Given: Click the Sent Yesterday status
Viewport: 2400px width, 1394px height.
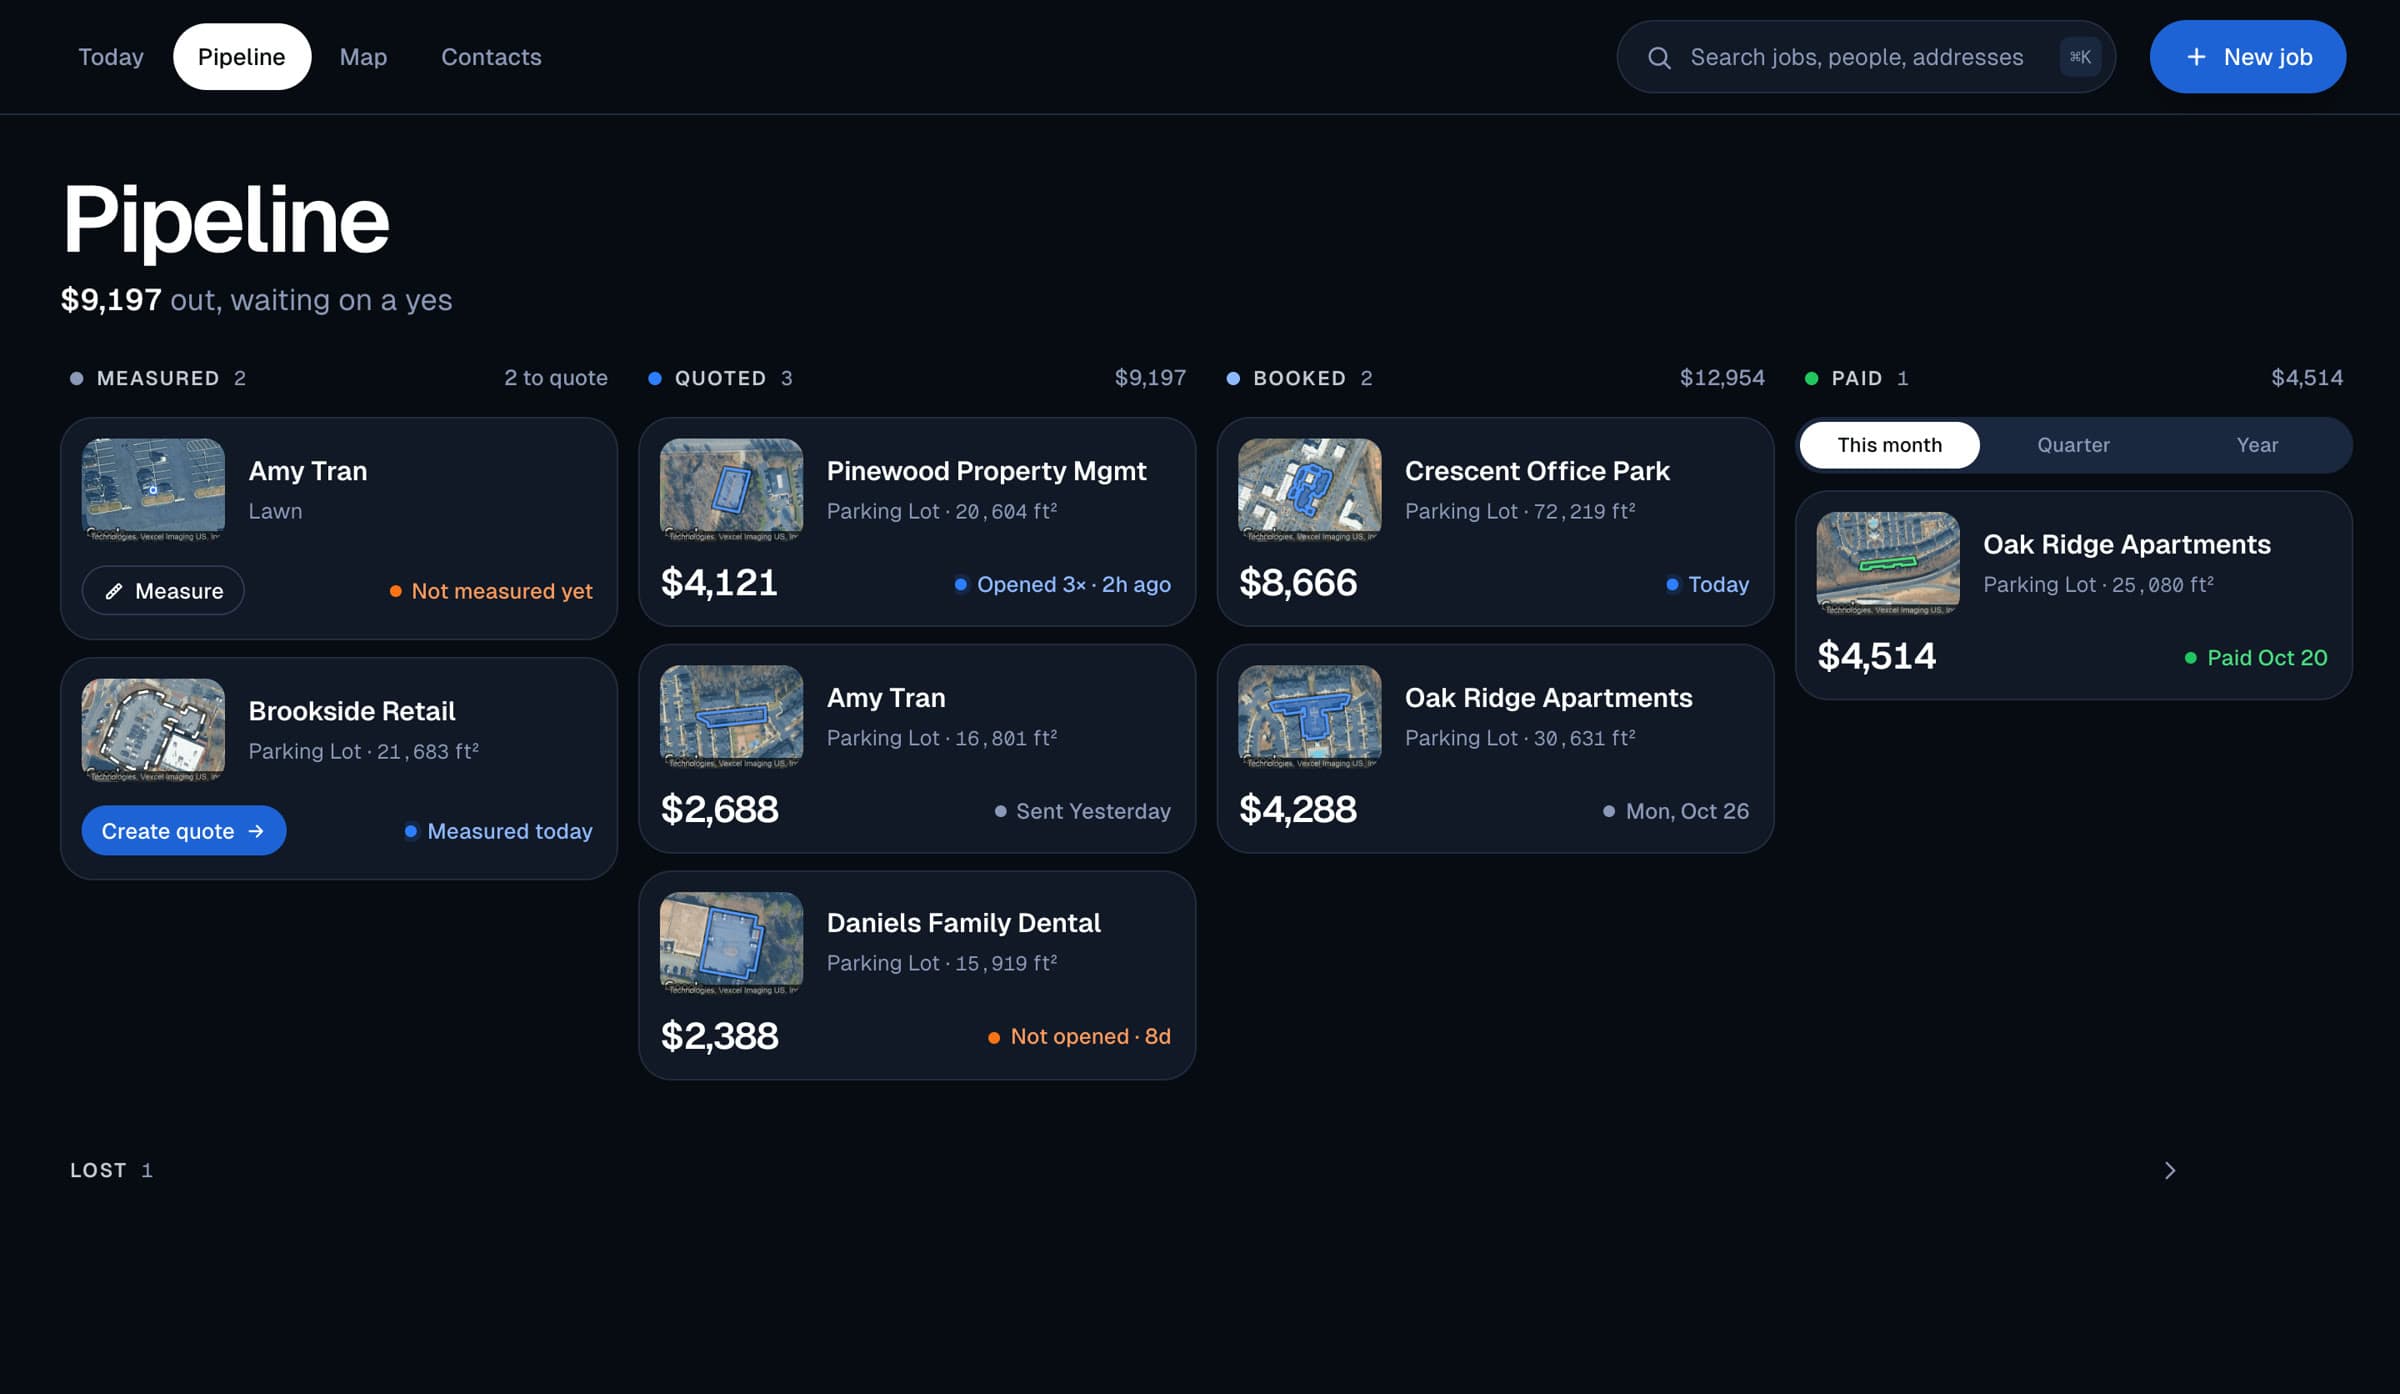Looking at the screenshot, I should tap(1082, 811).
